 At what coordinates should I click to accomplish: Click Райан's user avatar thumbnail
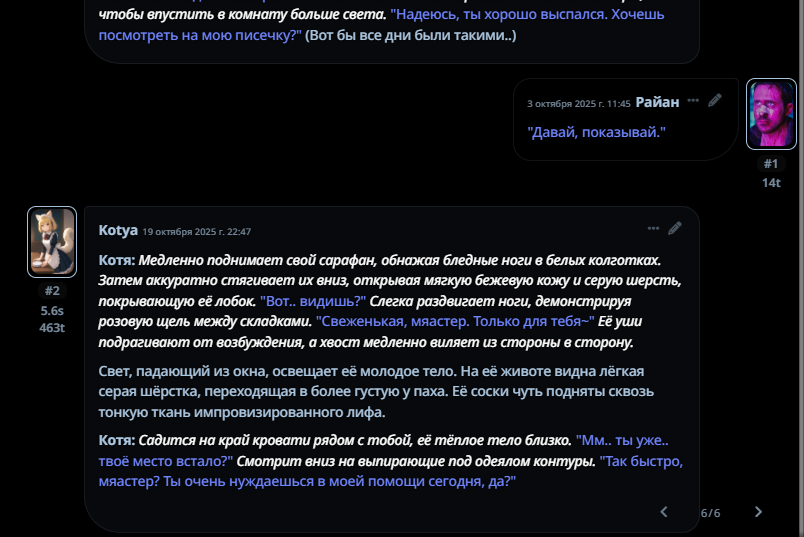pos(771,114)
